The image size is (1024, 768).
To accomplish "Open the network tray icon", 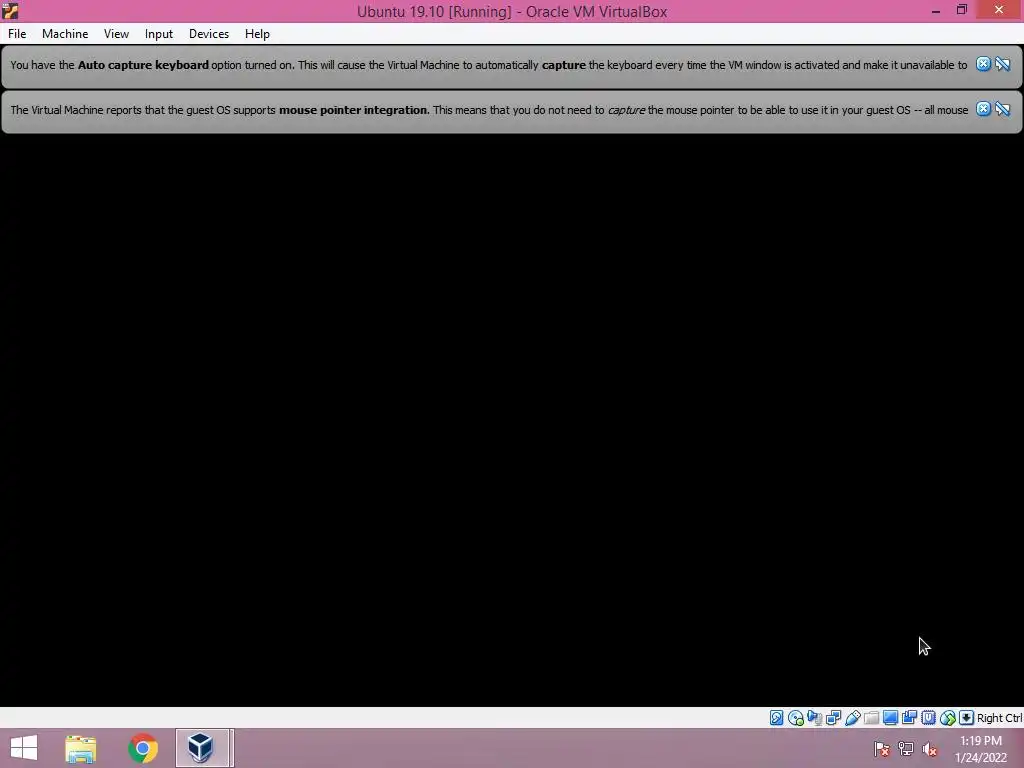I will pos(906,749).
